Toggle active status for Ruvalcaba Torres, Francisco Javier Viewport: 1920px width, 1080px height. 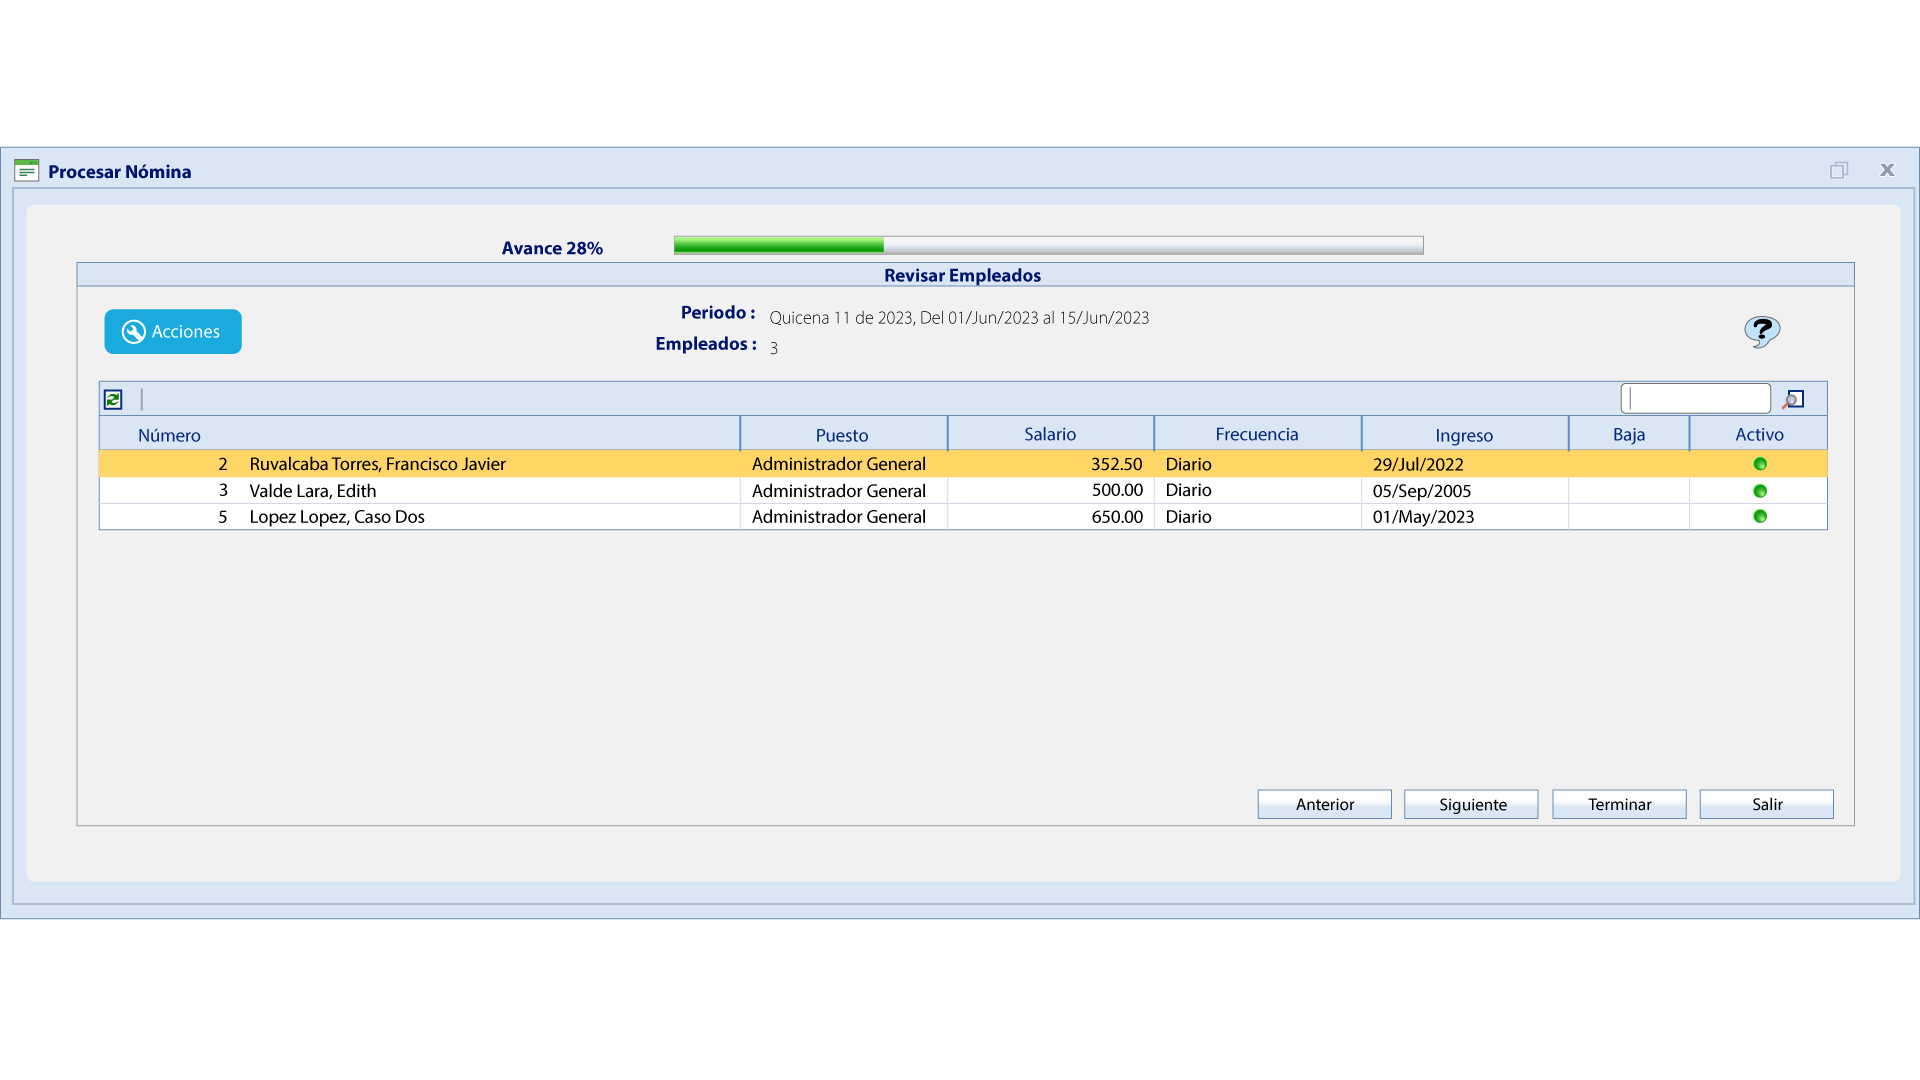1760,463
